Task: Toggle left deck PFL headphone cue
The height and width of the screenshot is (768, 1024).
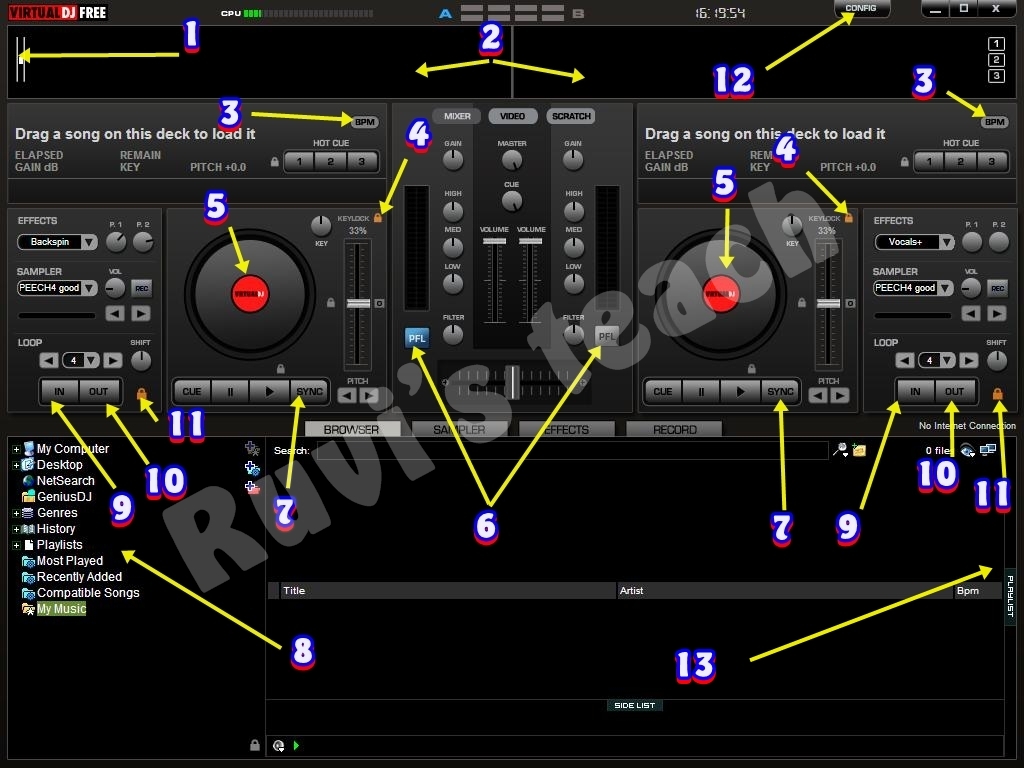Action: 417,338
